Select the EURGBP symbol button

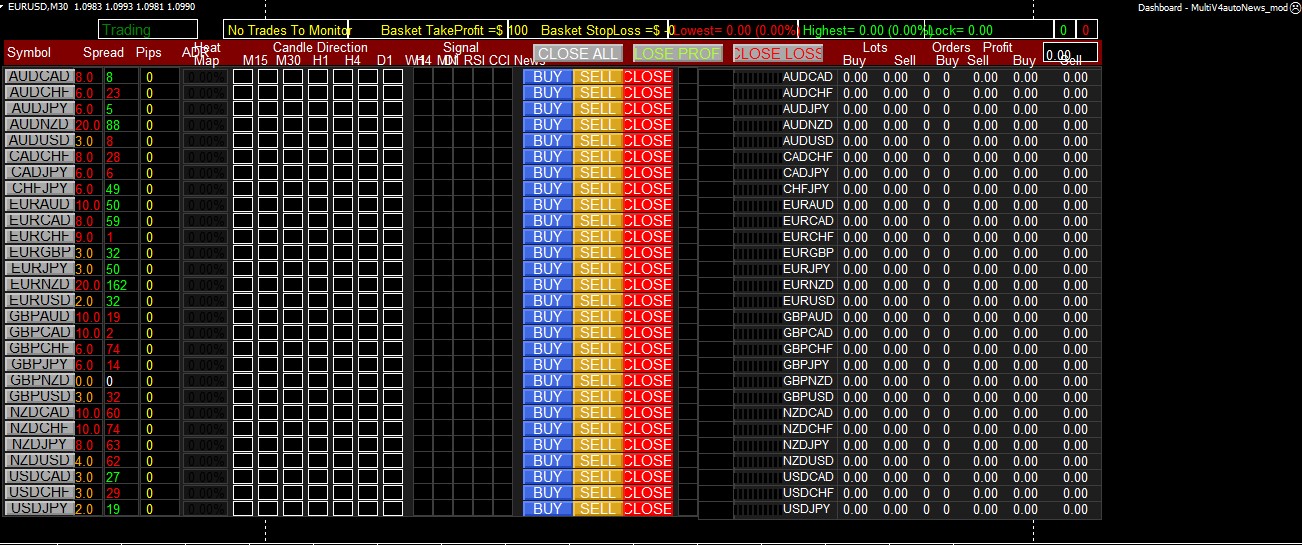tap(39, 252)
